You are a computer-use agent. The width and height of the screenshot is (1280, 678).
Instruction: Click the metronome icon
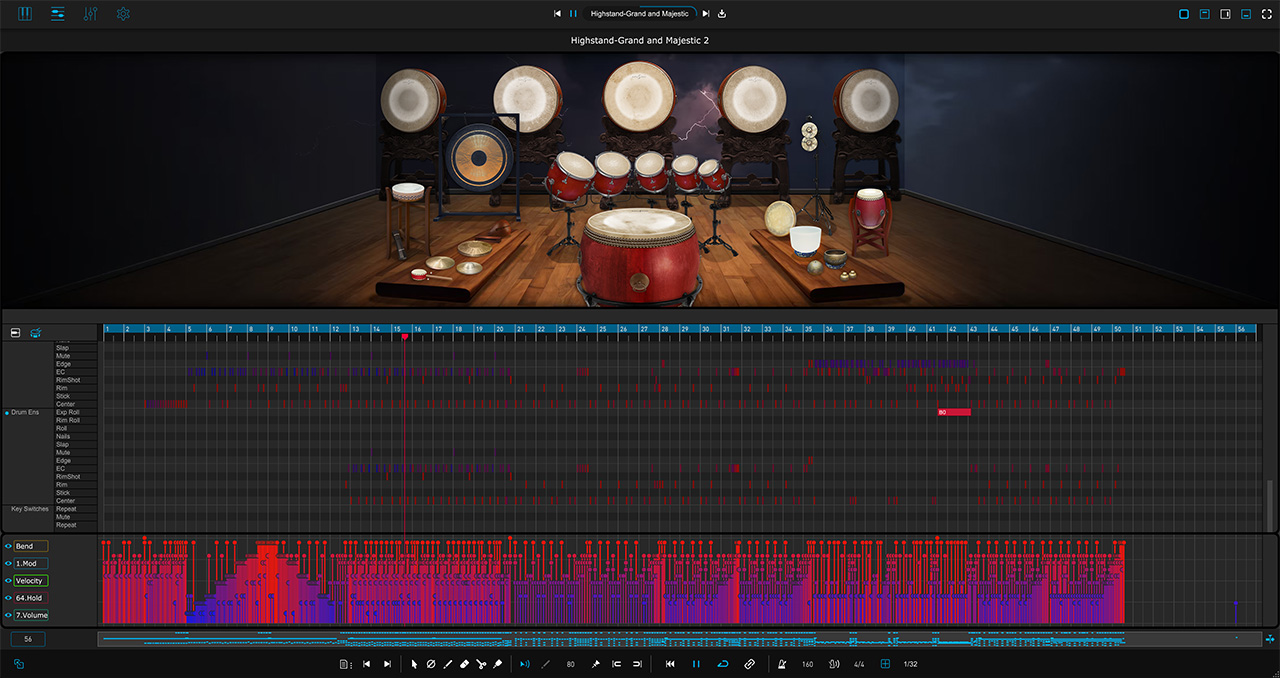tap(782, 664)
